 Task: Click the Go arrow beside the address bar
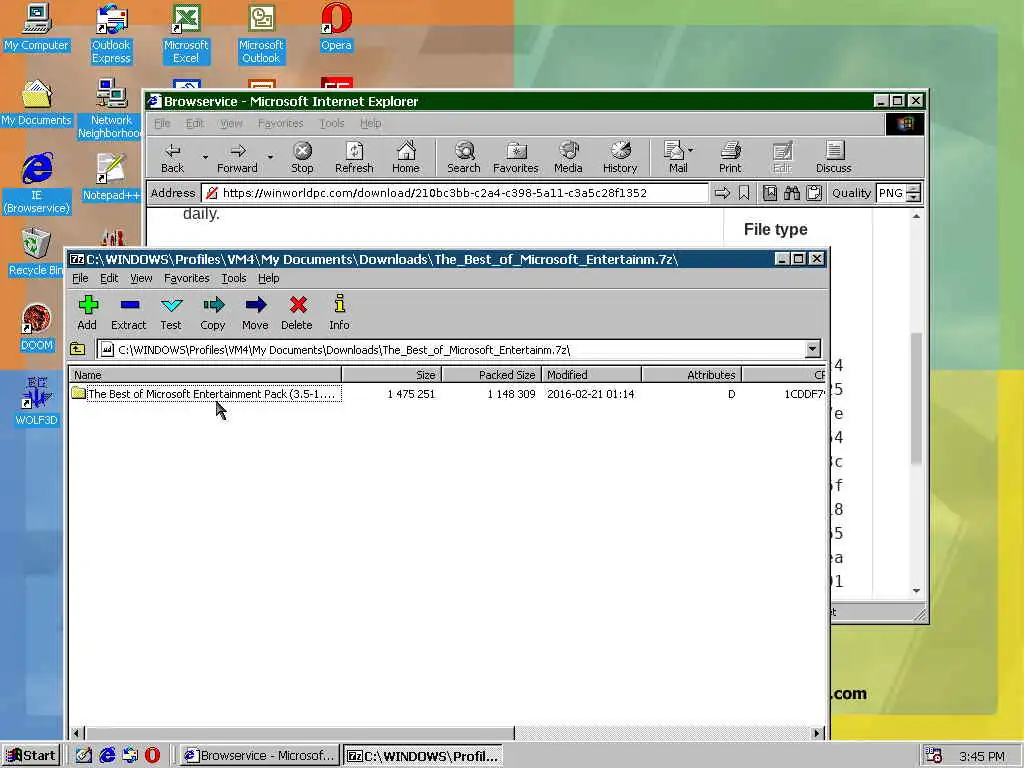722,193
